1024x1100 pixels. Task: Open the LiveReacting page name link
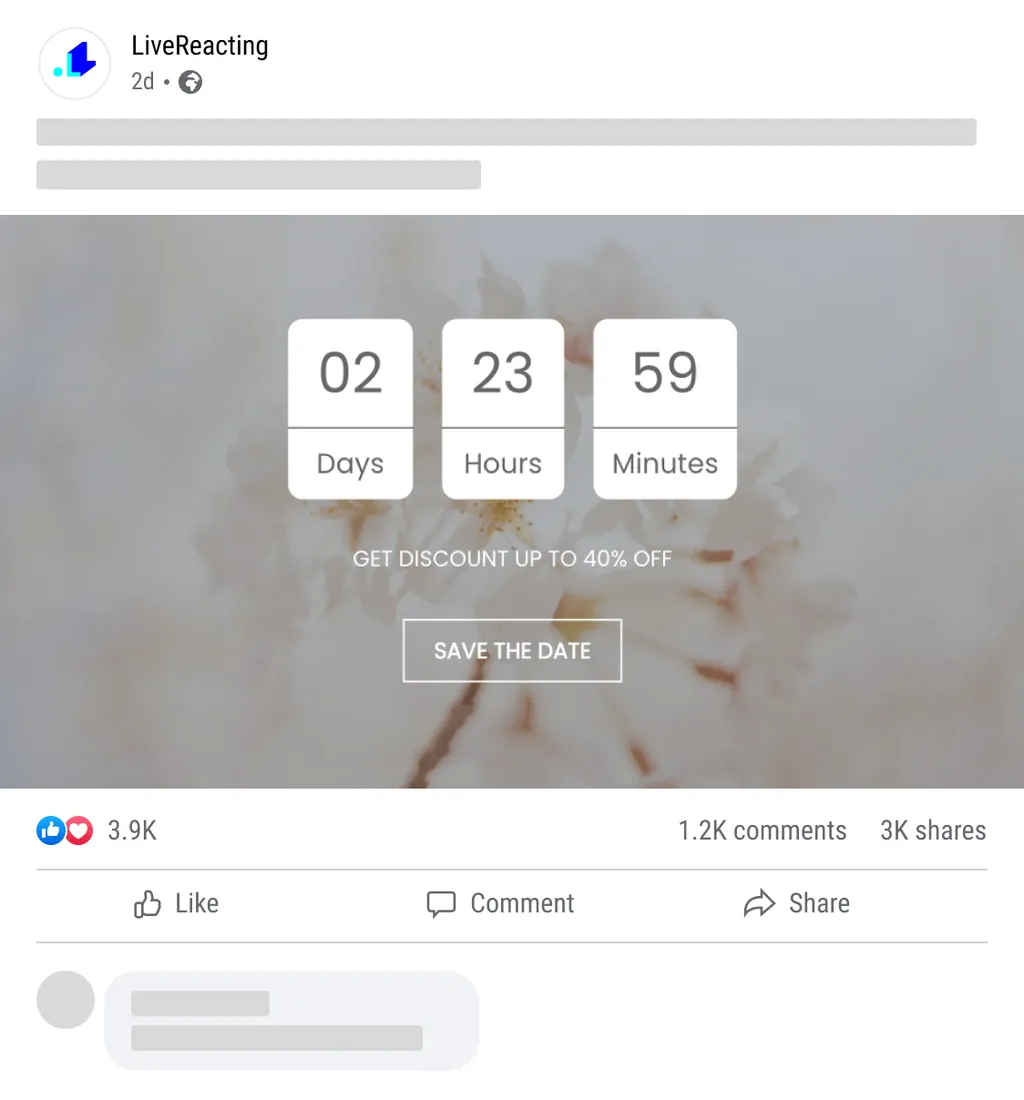pos(200,46)
